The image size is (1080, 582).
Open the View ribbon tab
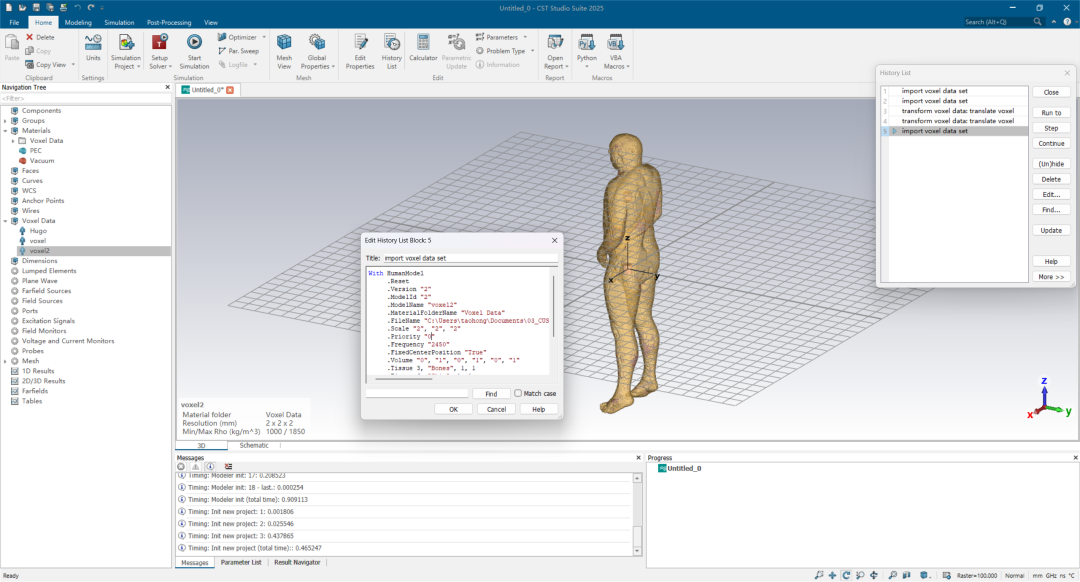(211, 22)
